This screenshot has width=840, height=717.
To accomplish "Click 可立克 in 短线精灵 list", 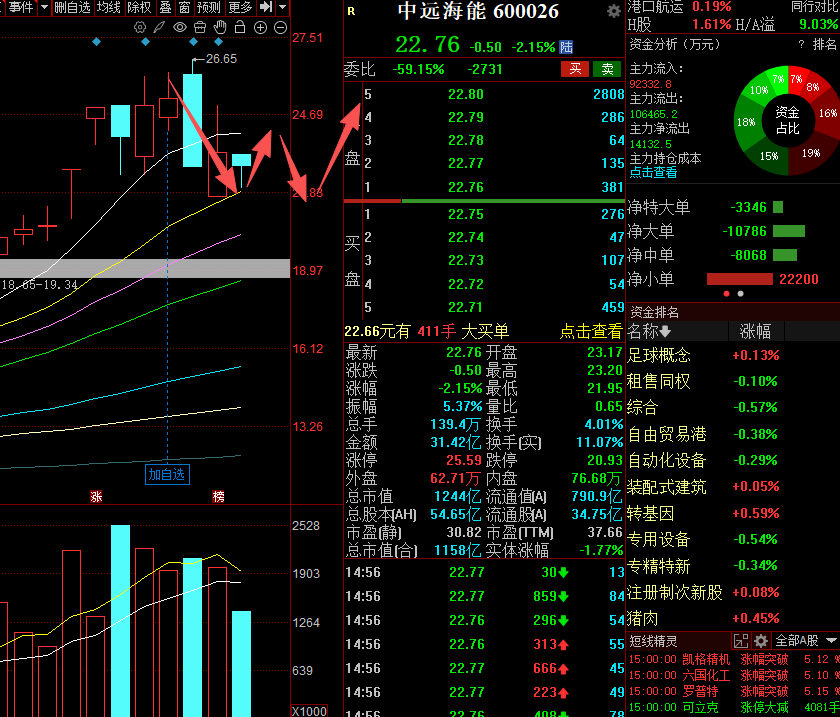I will coord(700,707).
